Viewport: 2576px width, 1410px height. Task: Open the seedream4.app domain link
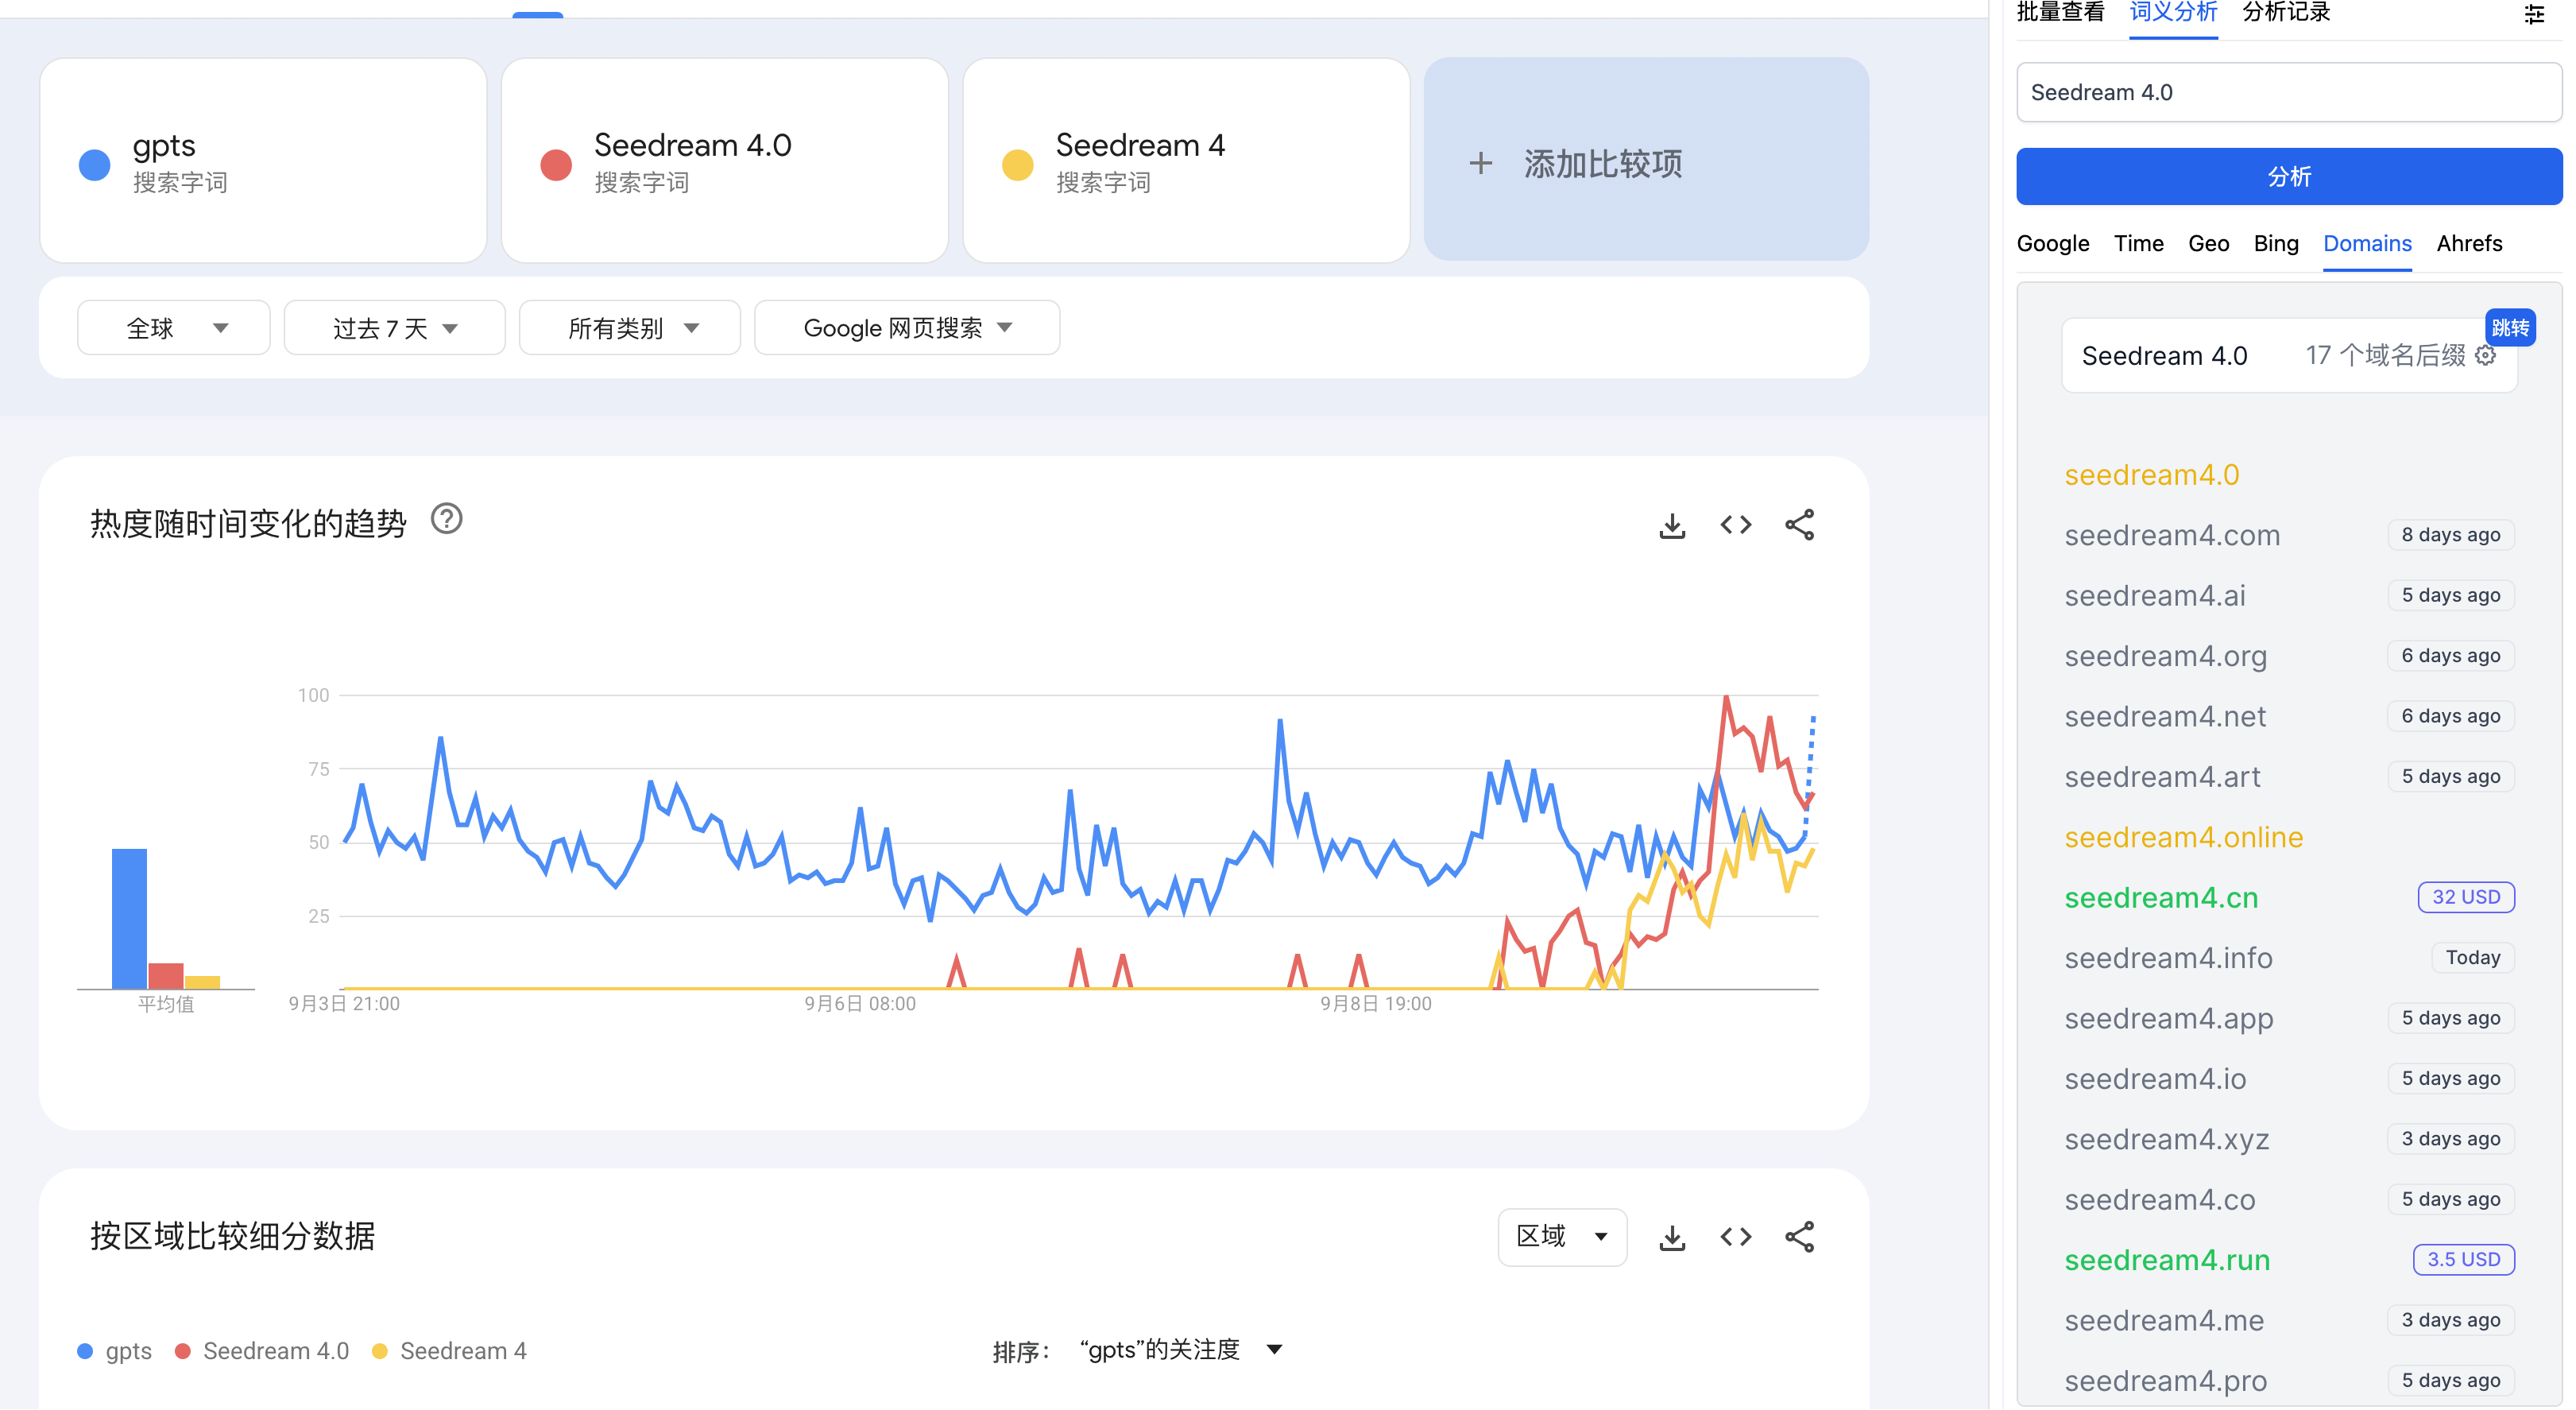[x=2169, y=1018]
